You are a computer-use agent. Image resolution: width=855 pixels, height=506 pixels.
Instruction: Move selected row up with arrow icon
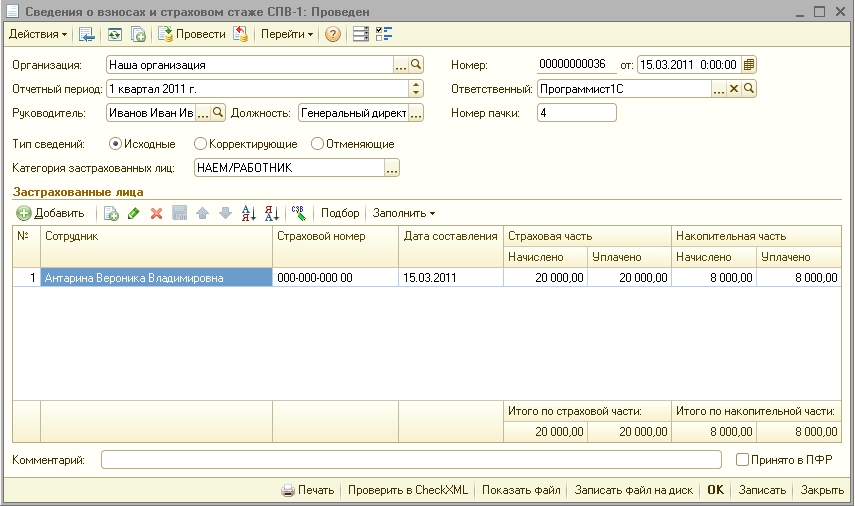coord(202,213)
